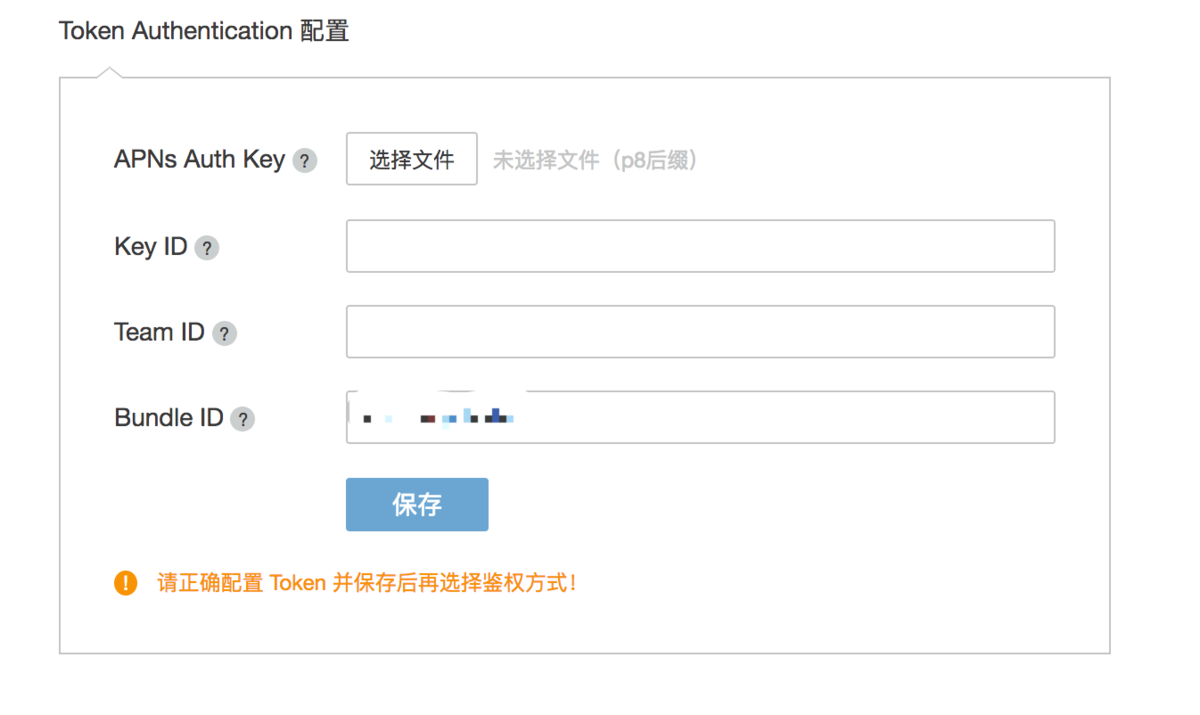This screenshot has width=1200, height=715.
Task: Click the Key ID question mark icon
Action: (x=206, y=247)
